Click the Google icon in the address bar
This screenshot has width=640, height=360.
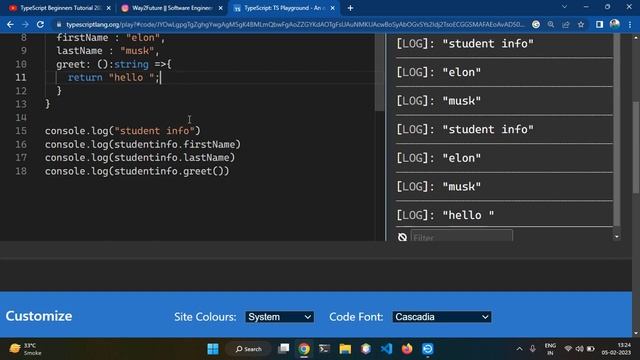(x=536, y=24)
